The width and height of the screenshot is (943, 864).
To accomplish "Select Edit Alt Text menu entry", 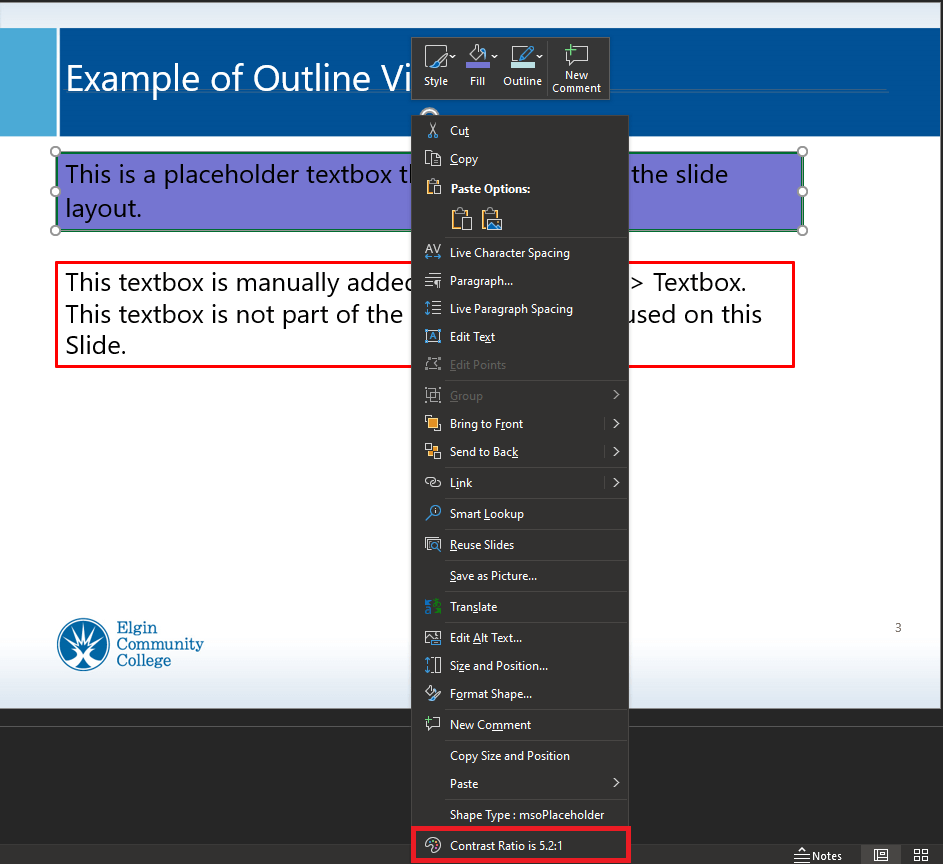I will (x=486, y=637).
